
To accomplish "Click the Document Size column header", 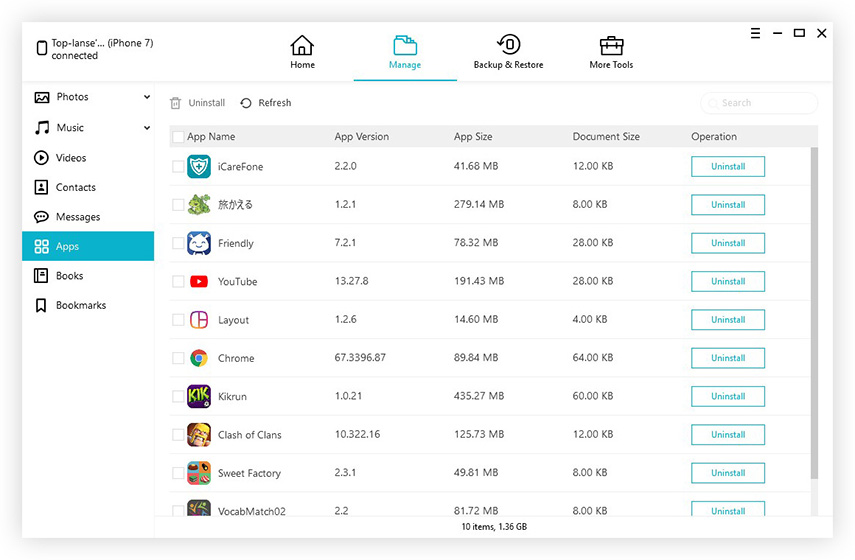I will pyautogui.click(x=606, y=137).
